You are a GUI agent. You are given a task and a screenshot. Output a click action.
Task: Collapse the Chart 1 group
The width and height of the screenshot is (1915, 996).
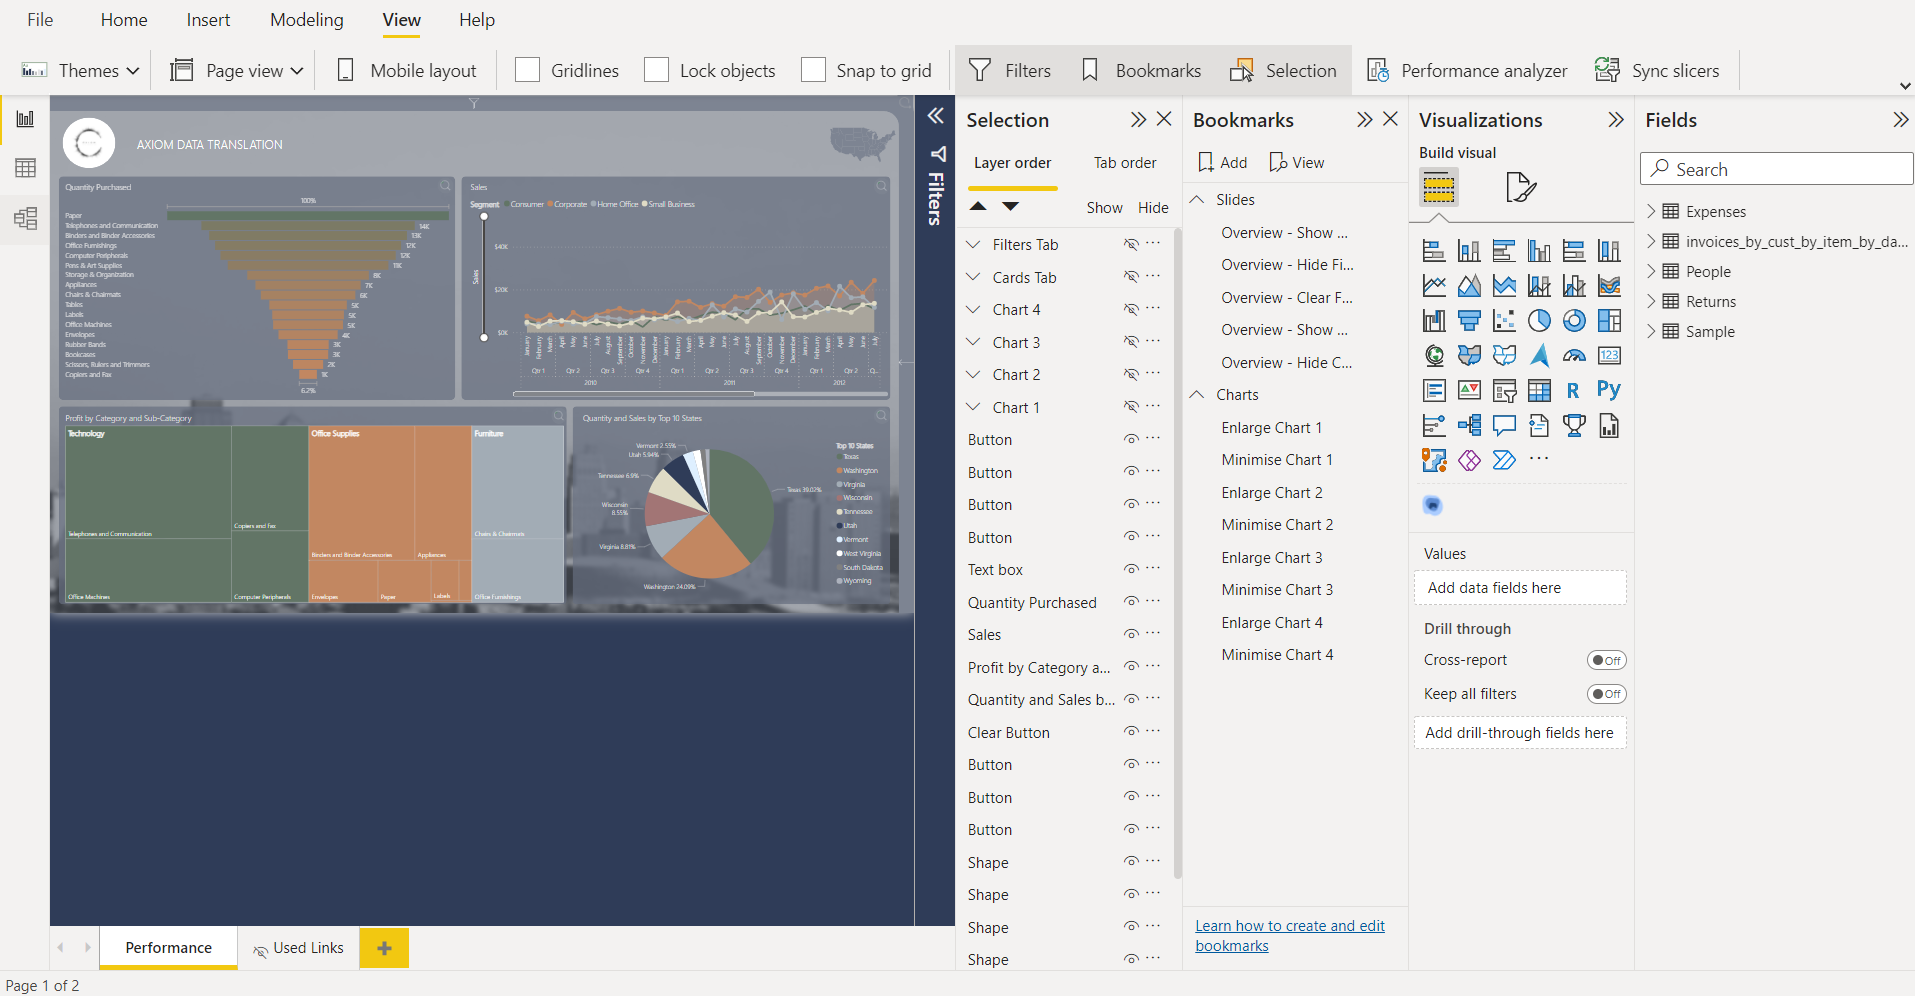point(973,407)
